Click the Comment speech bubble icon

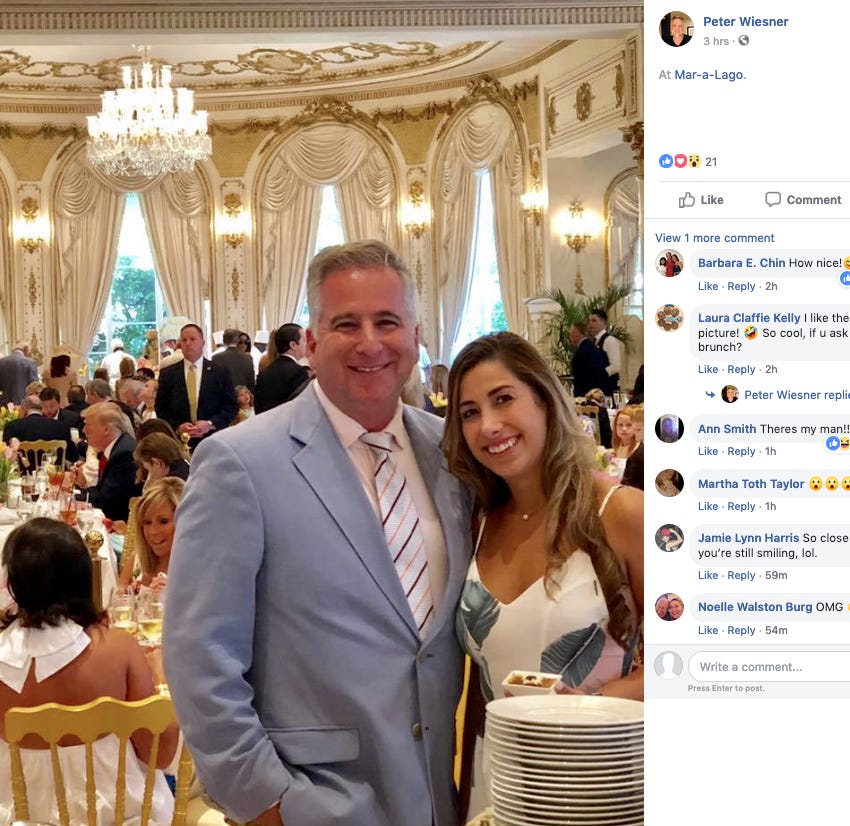tap(772, 199)
